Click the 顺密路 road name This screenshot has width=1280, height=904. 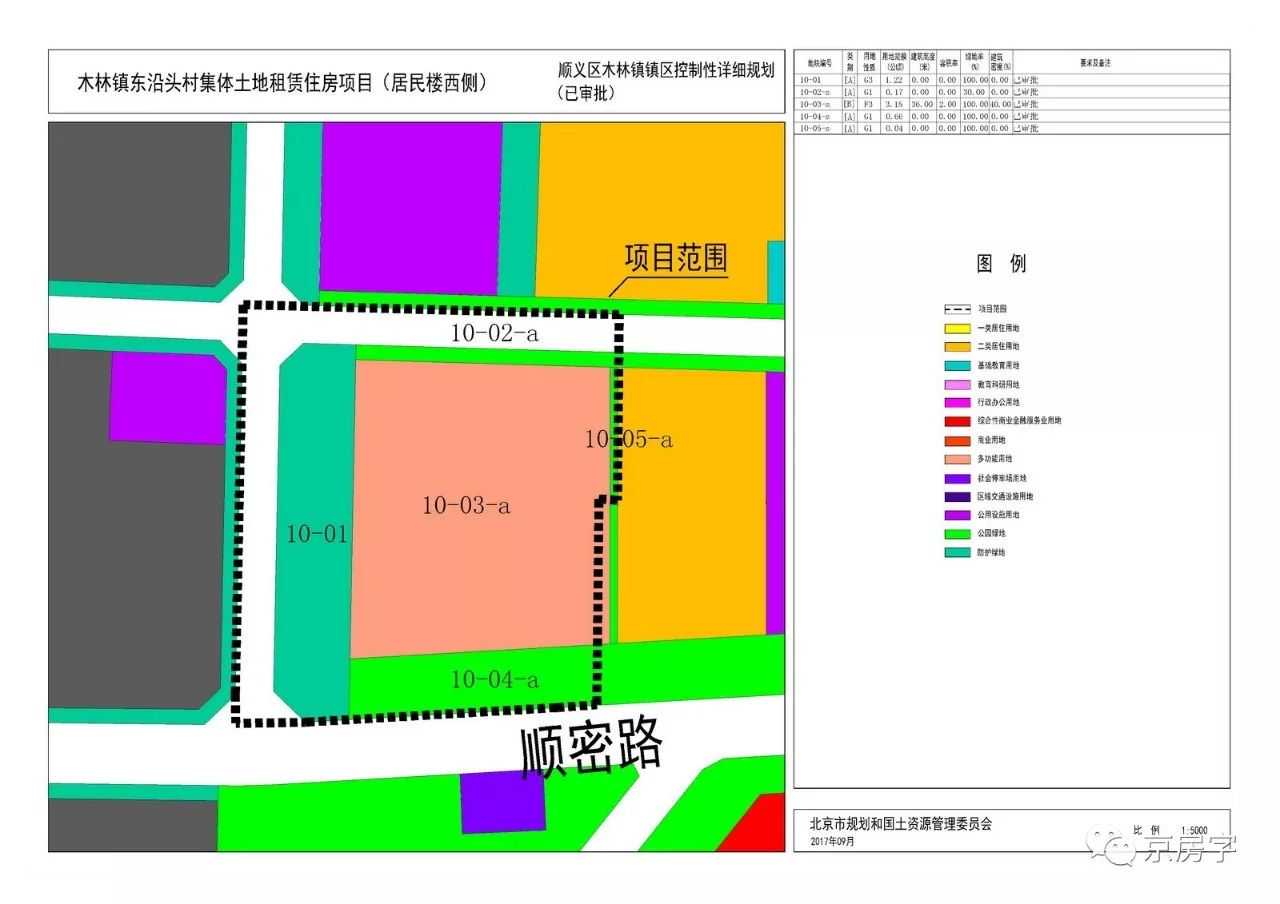[591, 748]
